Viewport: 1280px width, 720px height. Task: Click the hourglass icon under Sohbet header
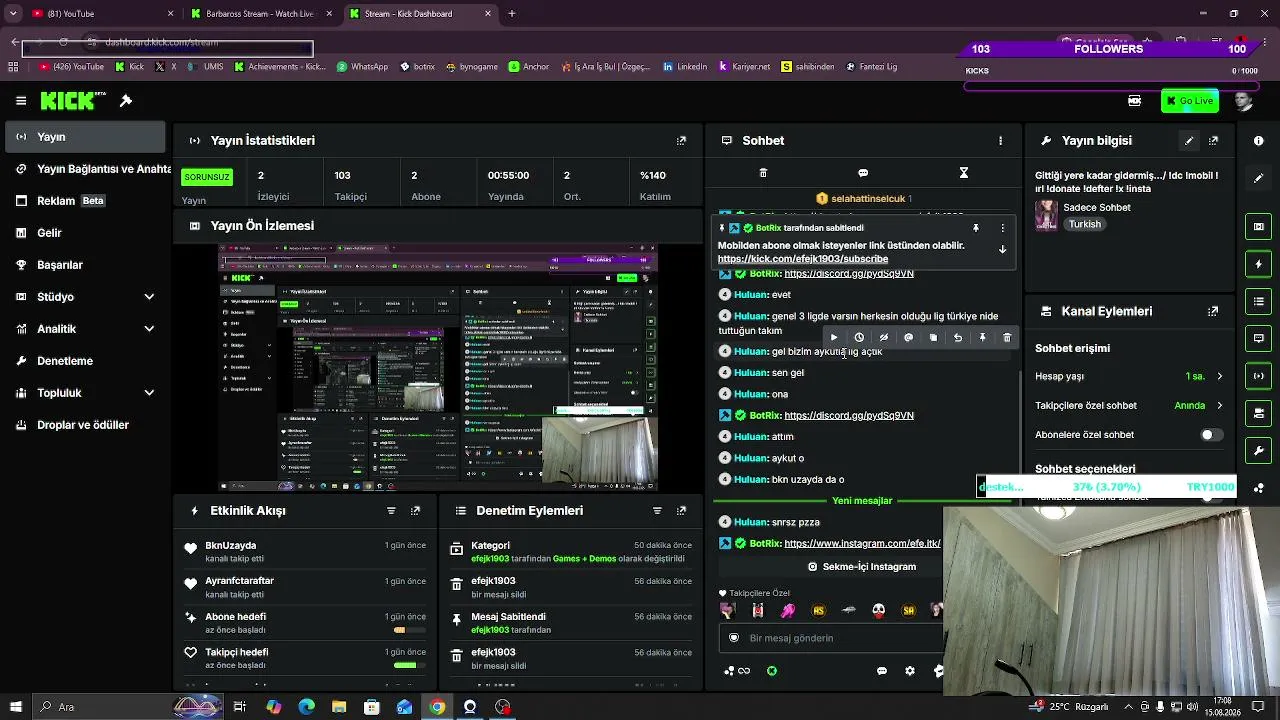(x=964, y=173)
